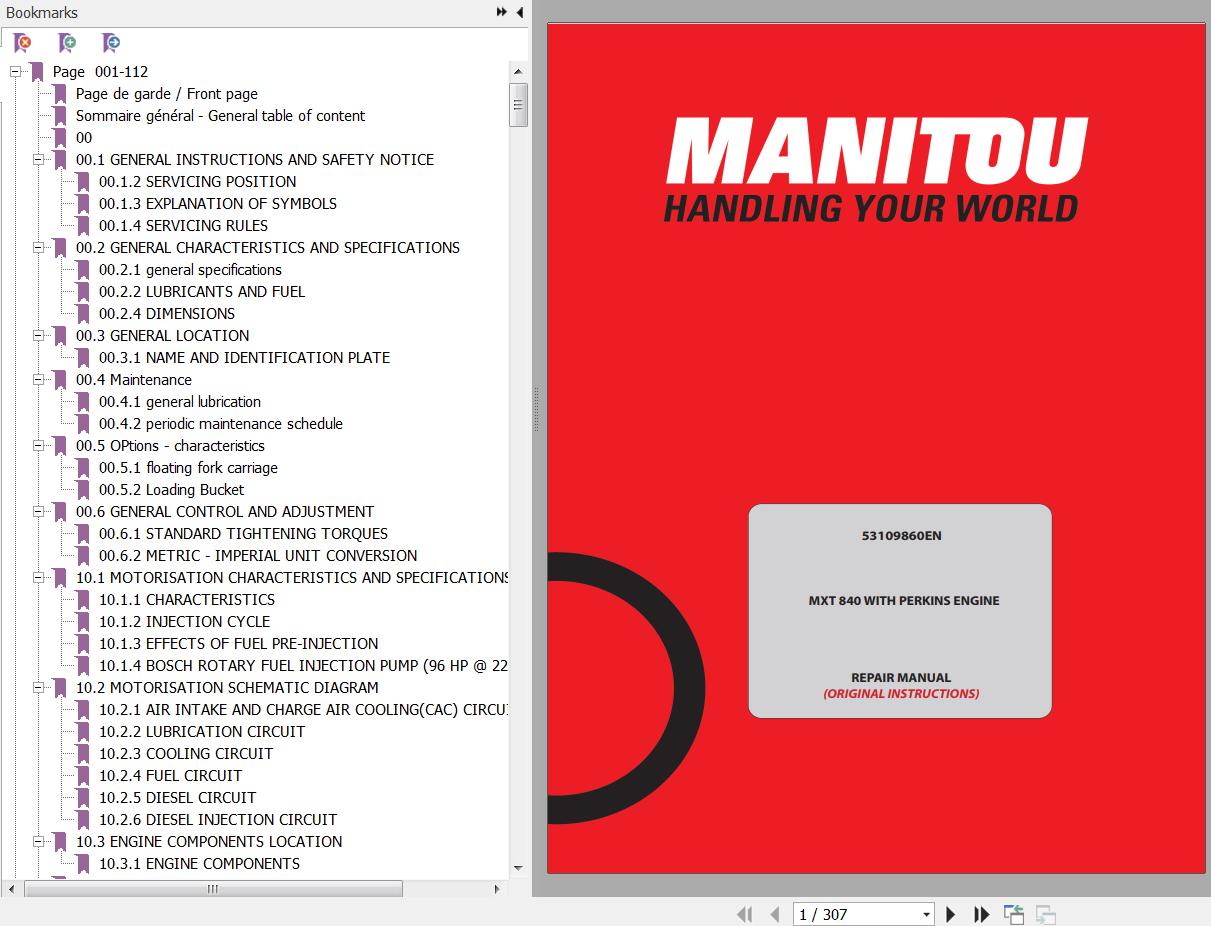Screen dimensions: 1211x926
Task: Open bookmark 10.1.1 CHARACTERISTICS
Action: pos(187,600)
